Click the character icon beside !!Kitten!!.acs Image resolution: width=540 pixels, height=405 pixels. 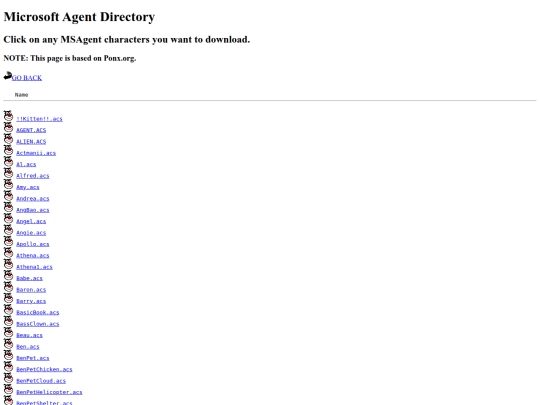click(8, 116)
